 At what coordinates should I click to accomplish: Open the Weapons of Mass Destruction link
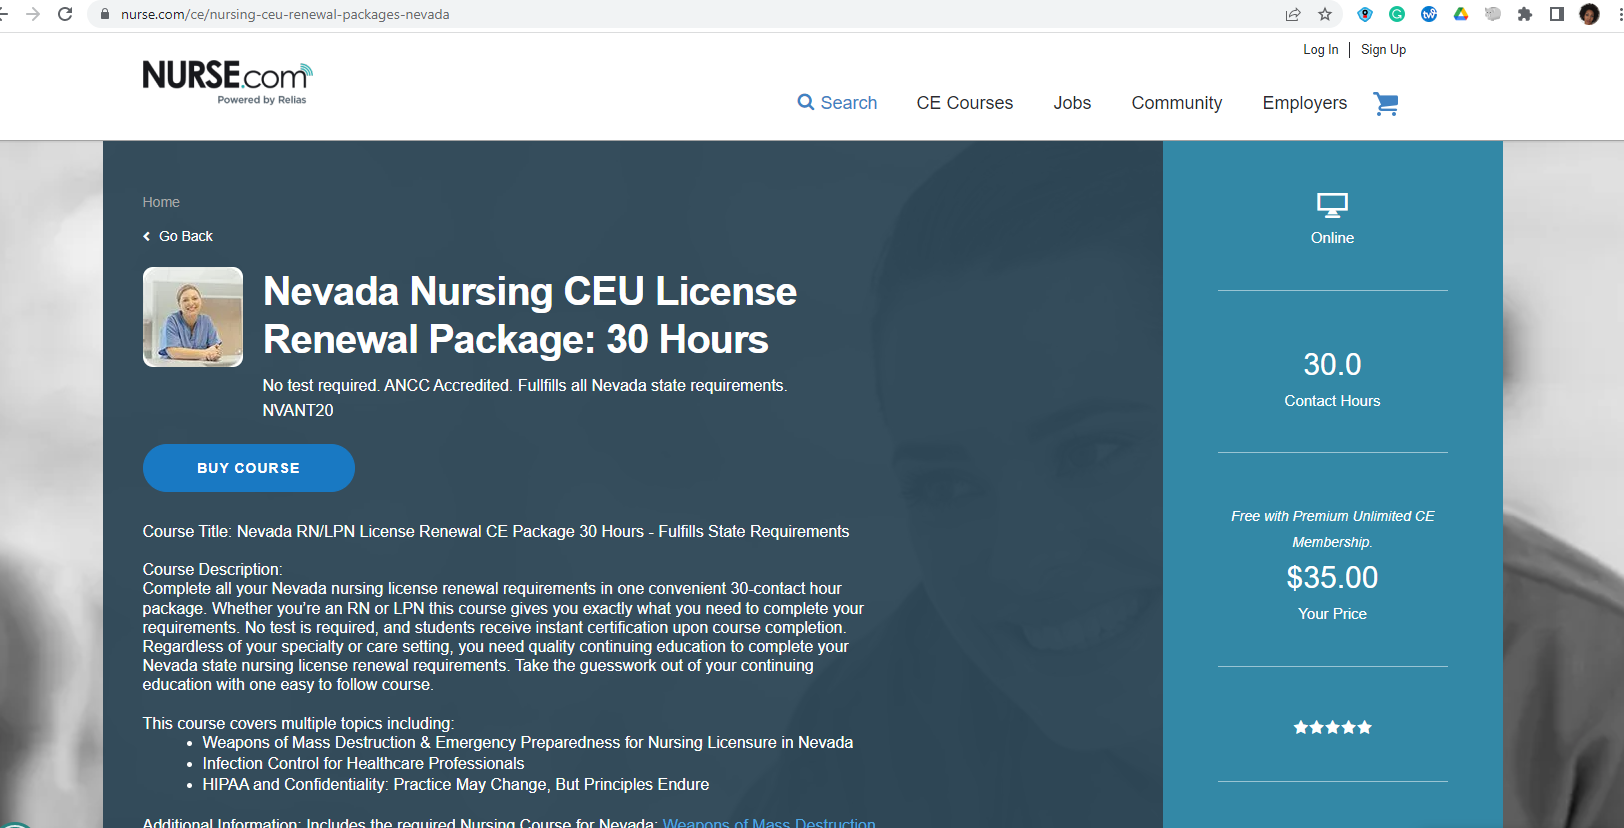click(x=769, y=822)
